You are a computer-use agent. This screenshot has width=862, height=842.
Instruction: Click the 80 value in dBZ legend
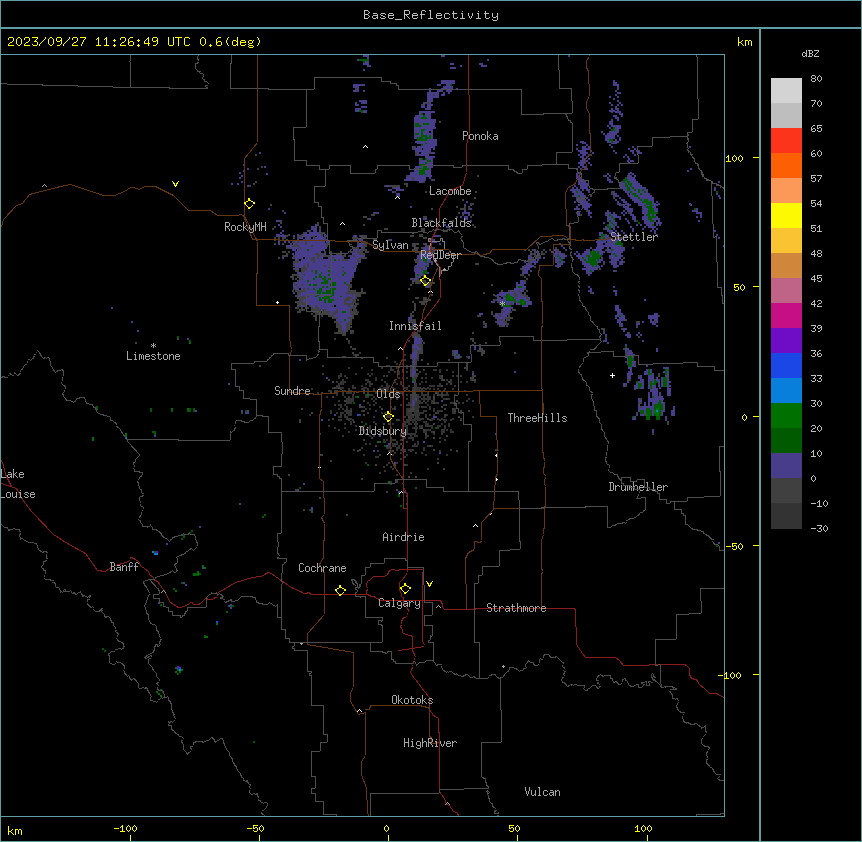point(816,79)
